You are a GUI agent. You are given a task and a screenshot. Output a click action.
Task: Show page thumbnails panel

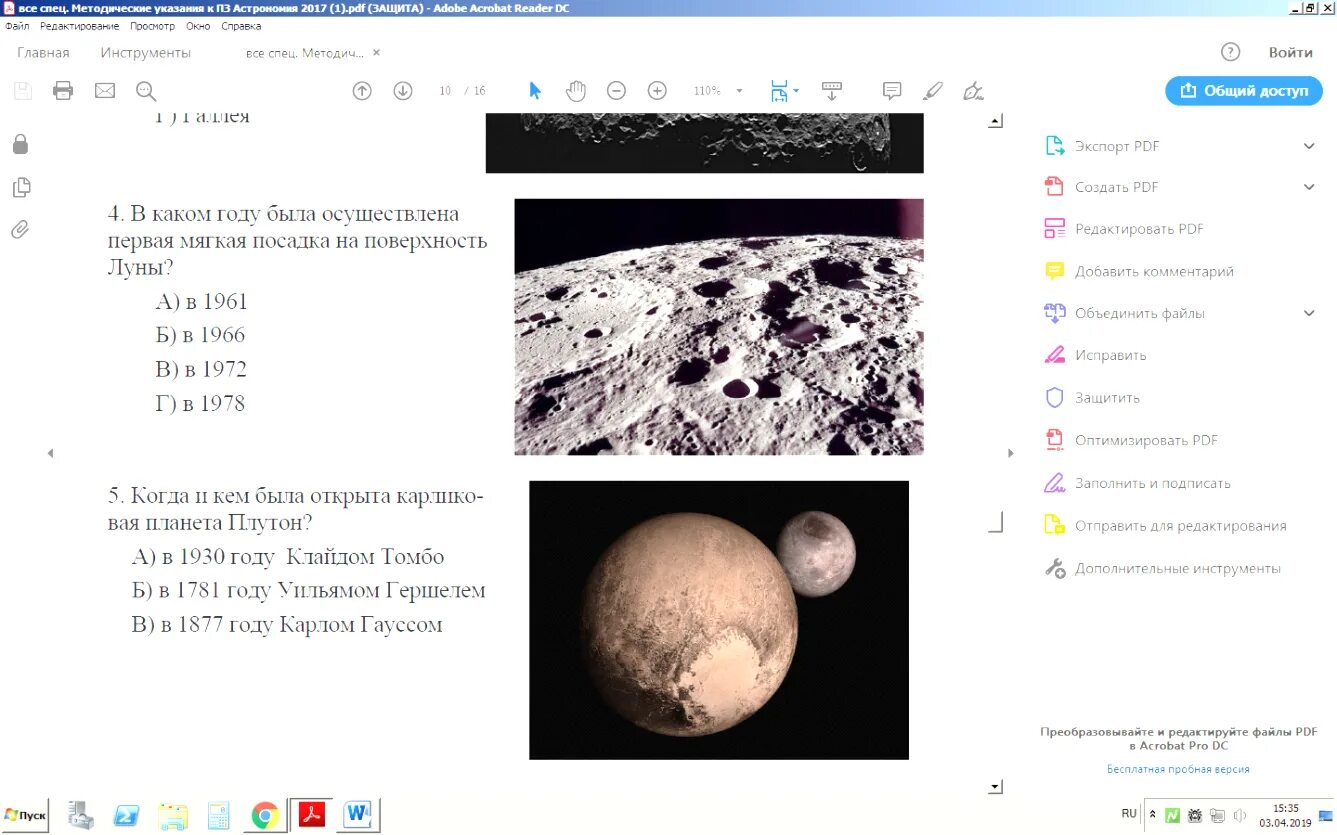point(20,187)
